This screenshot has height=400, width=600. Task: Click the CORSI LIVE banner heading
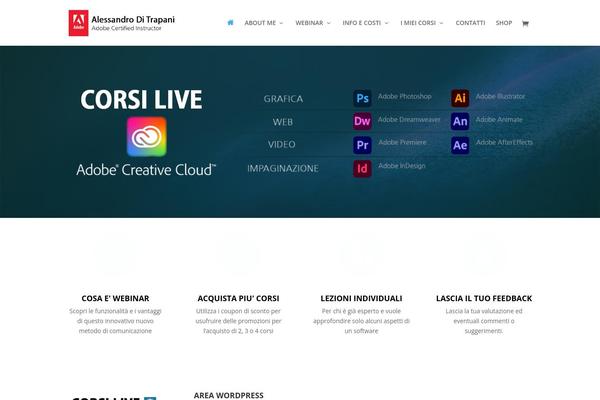pos(141,100)
